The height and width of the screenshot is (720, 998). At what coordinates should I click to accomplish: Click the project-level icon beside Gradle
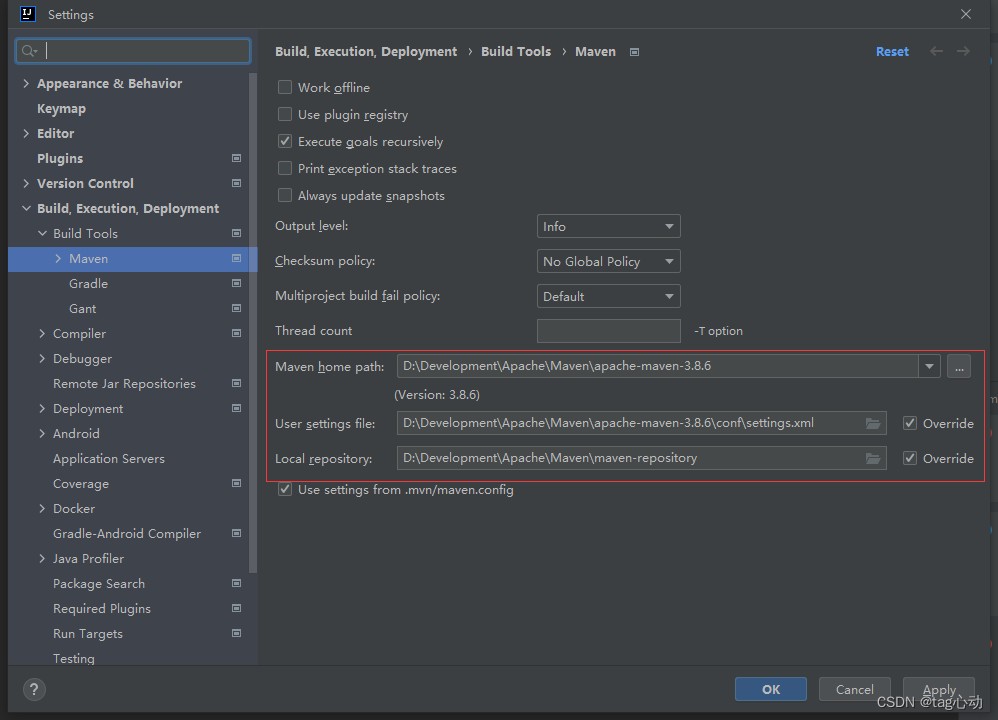point(236,283)
